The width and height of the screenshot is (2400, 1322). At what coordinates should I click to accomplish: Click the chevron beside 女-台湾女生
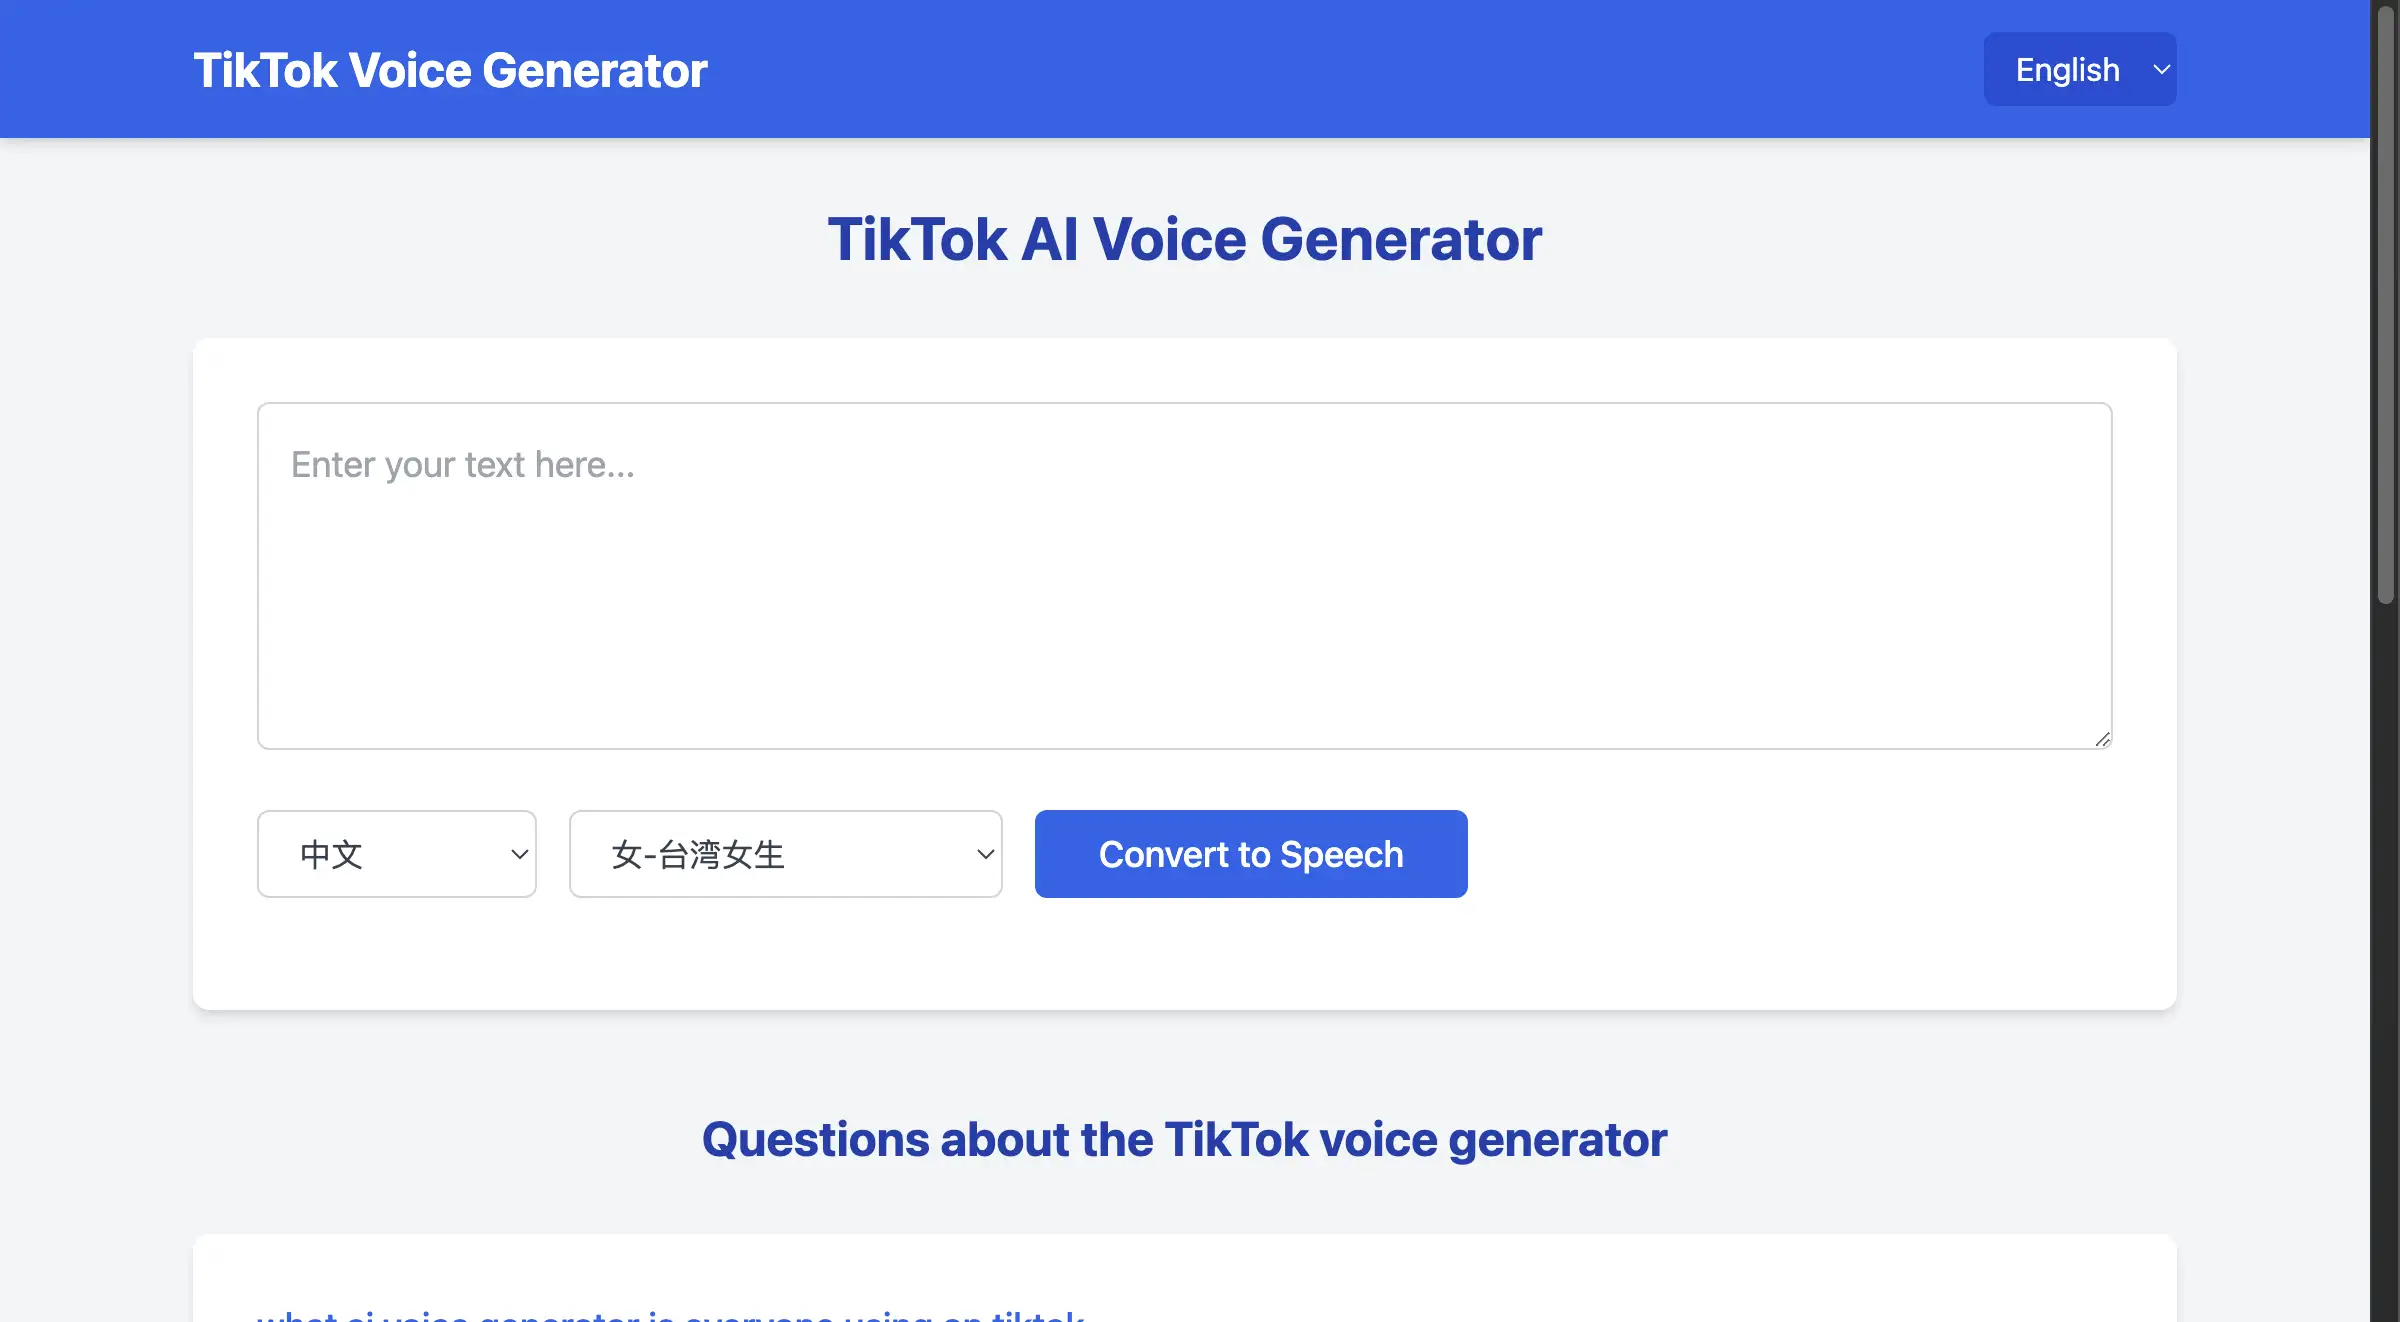coord(984,855)
